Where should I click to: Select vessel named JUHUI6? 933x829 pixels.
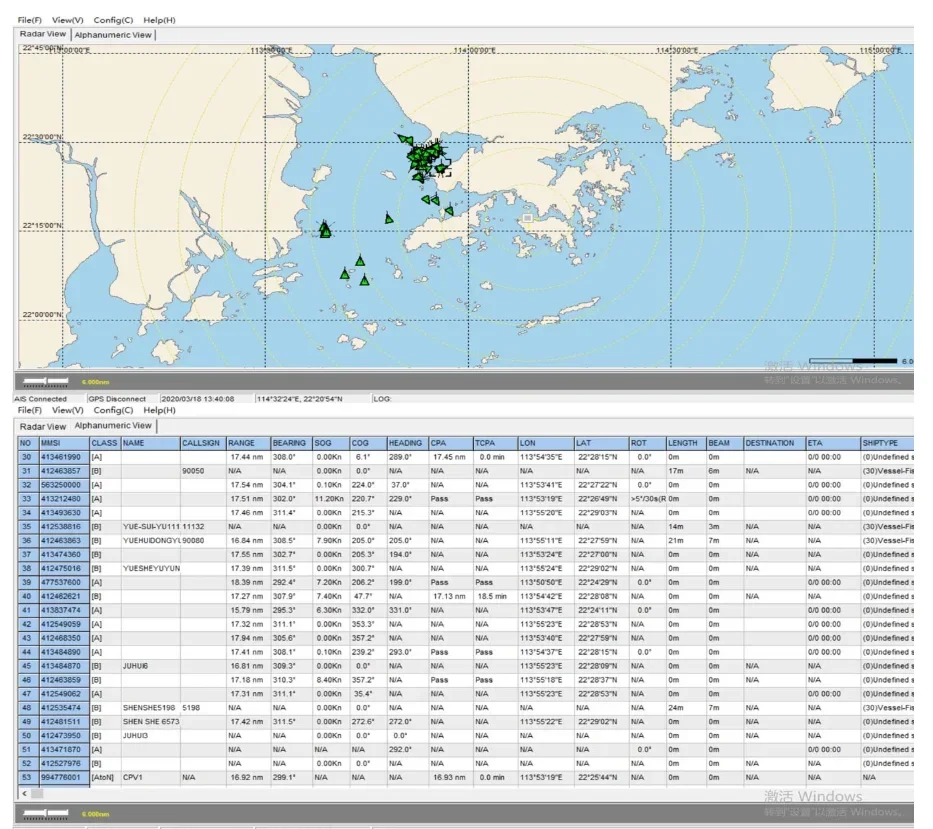pyautogui.click(x=466, y=666)
